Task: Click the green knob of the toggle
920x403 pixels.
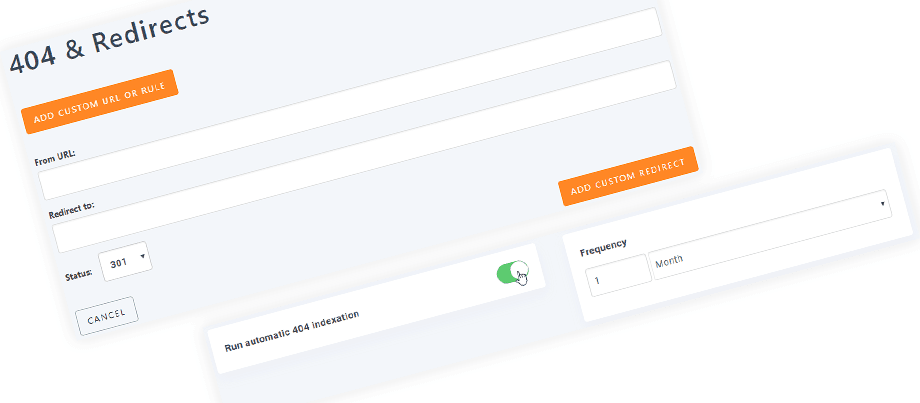Action: (x=520, y=270)
